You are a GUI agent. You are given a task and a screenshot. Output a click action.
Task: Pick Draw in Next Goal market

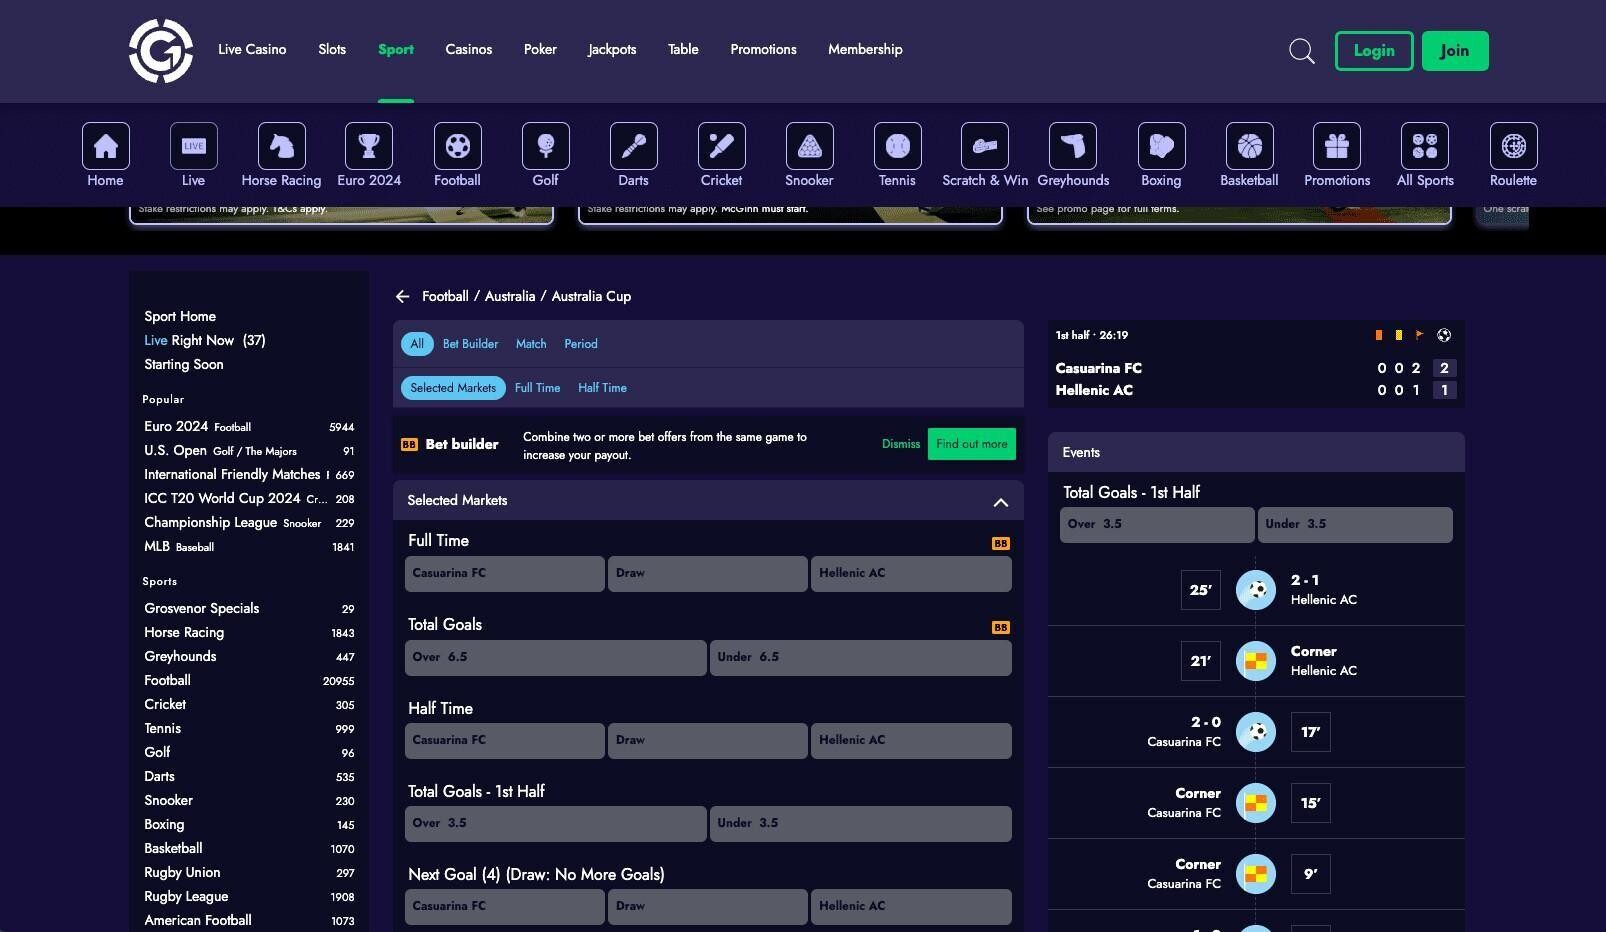click(x=708, y=907)
